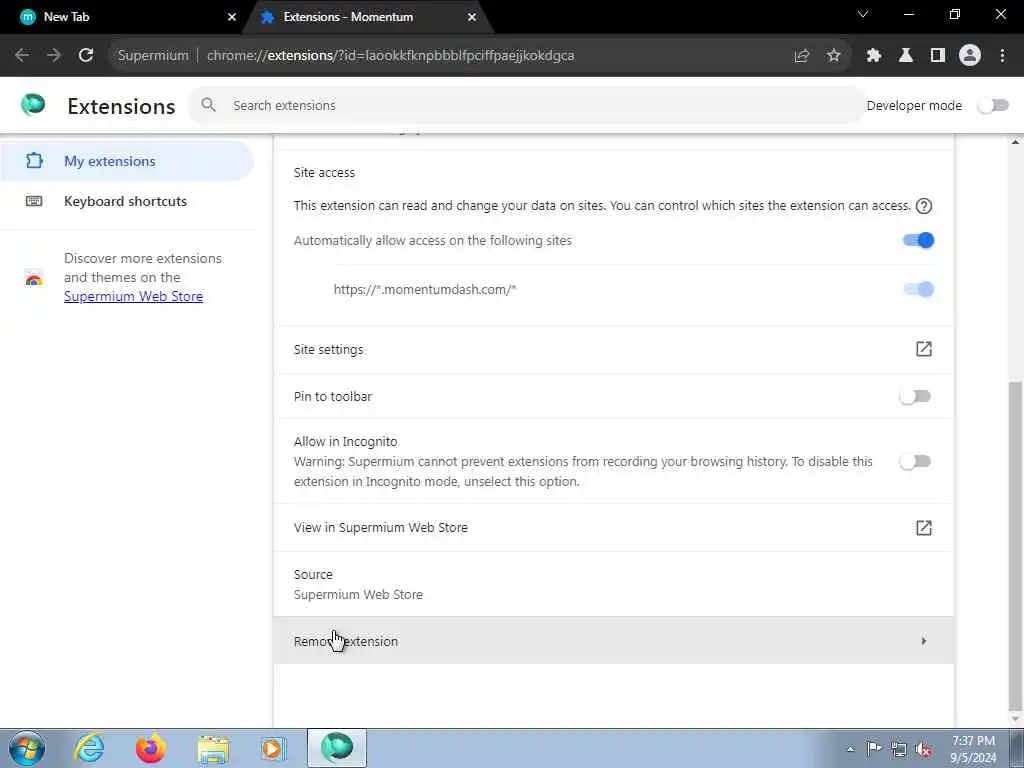The width and height of the screenshot is (1024, 768).
Task: Click the scrollbar up arrow
Action: point(1016,141)
